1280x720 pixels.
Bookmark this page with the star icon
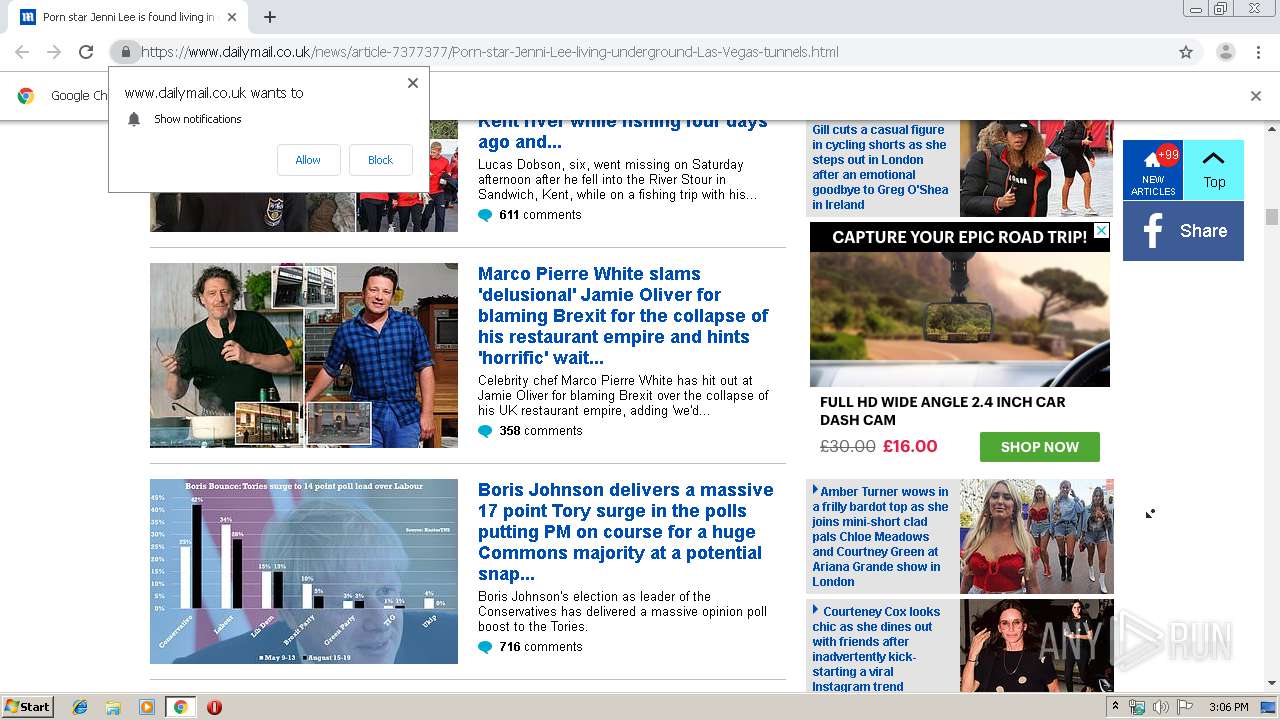tap(1186, 52)
